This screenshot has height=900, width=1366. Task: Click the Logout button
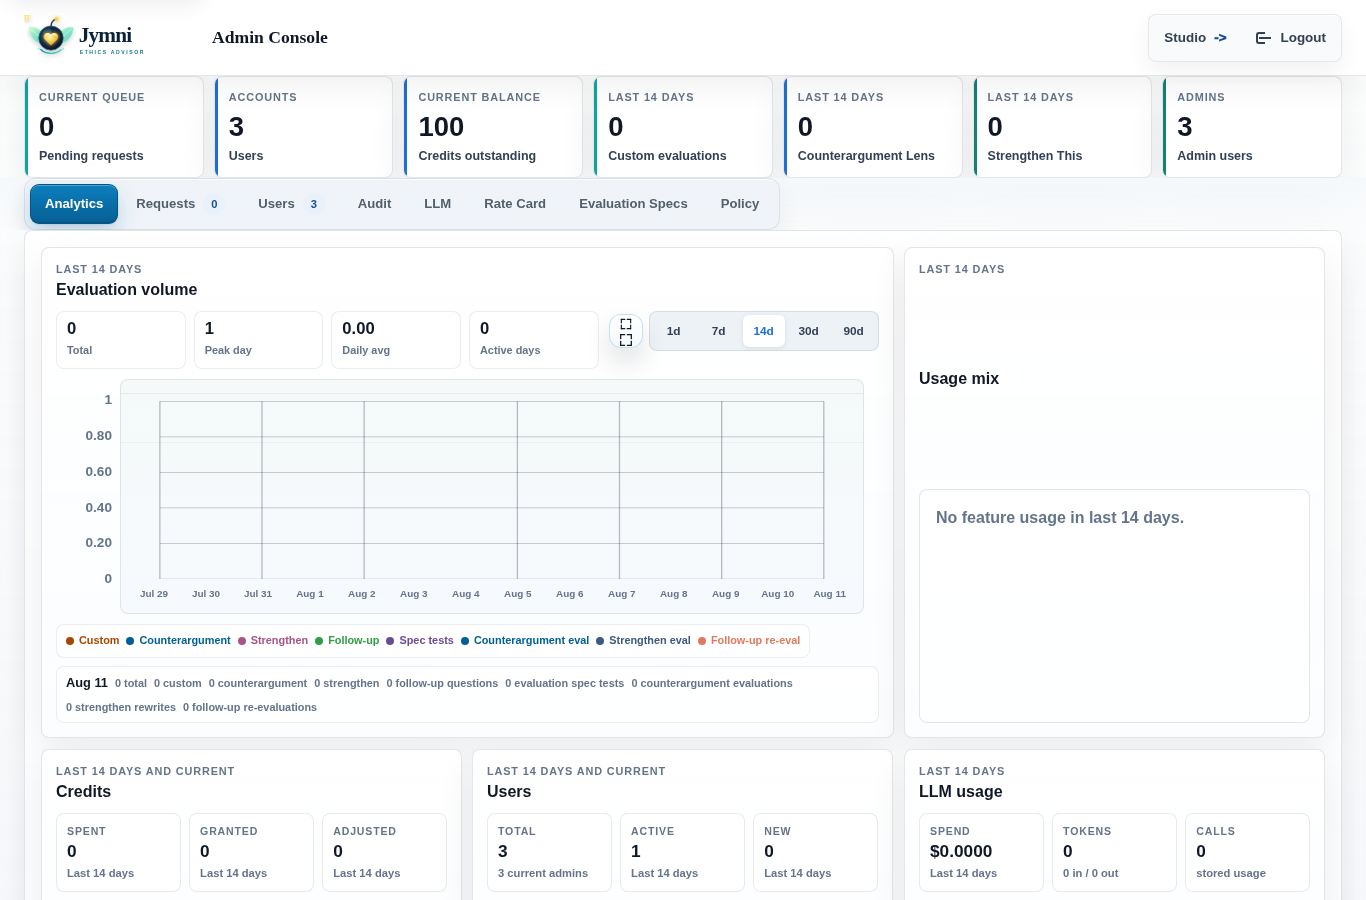click(1290, 38)
